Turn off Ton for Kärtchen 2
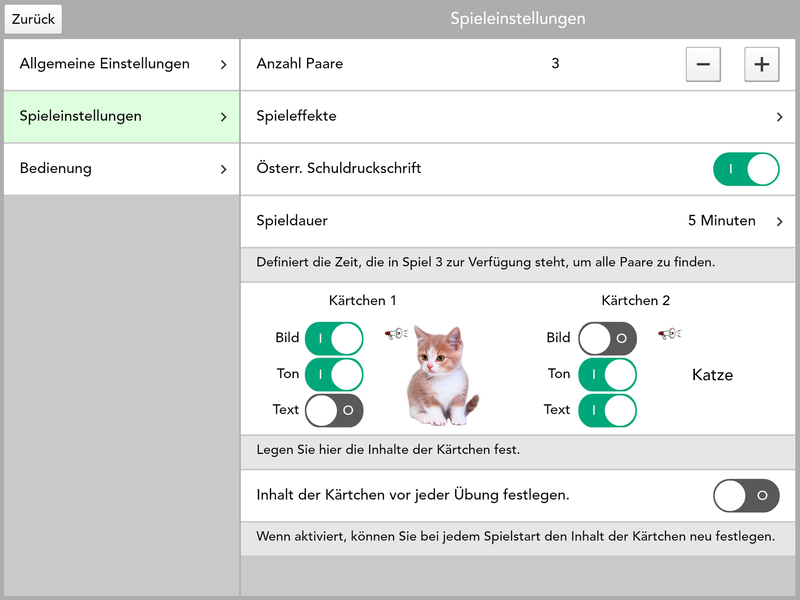 click(x=606, y=374)
